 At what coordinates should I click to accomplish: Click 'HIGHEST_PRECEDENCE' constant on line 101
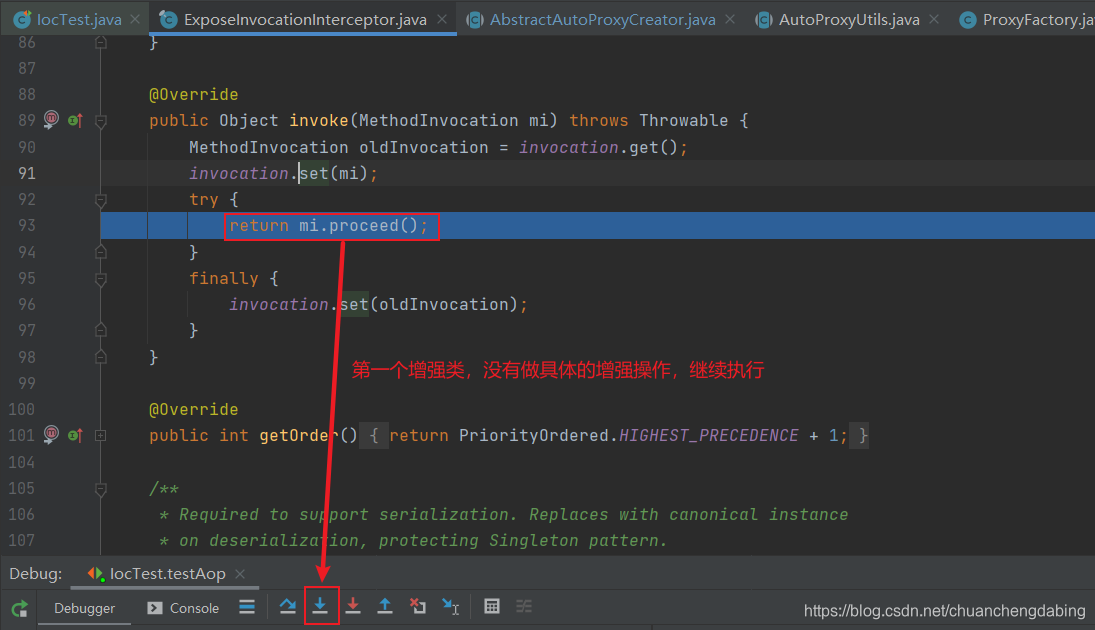click(x=708, y=435)
